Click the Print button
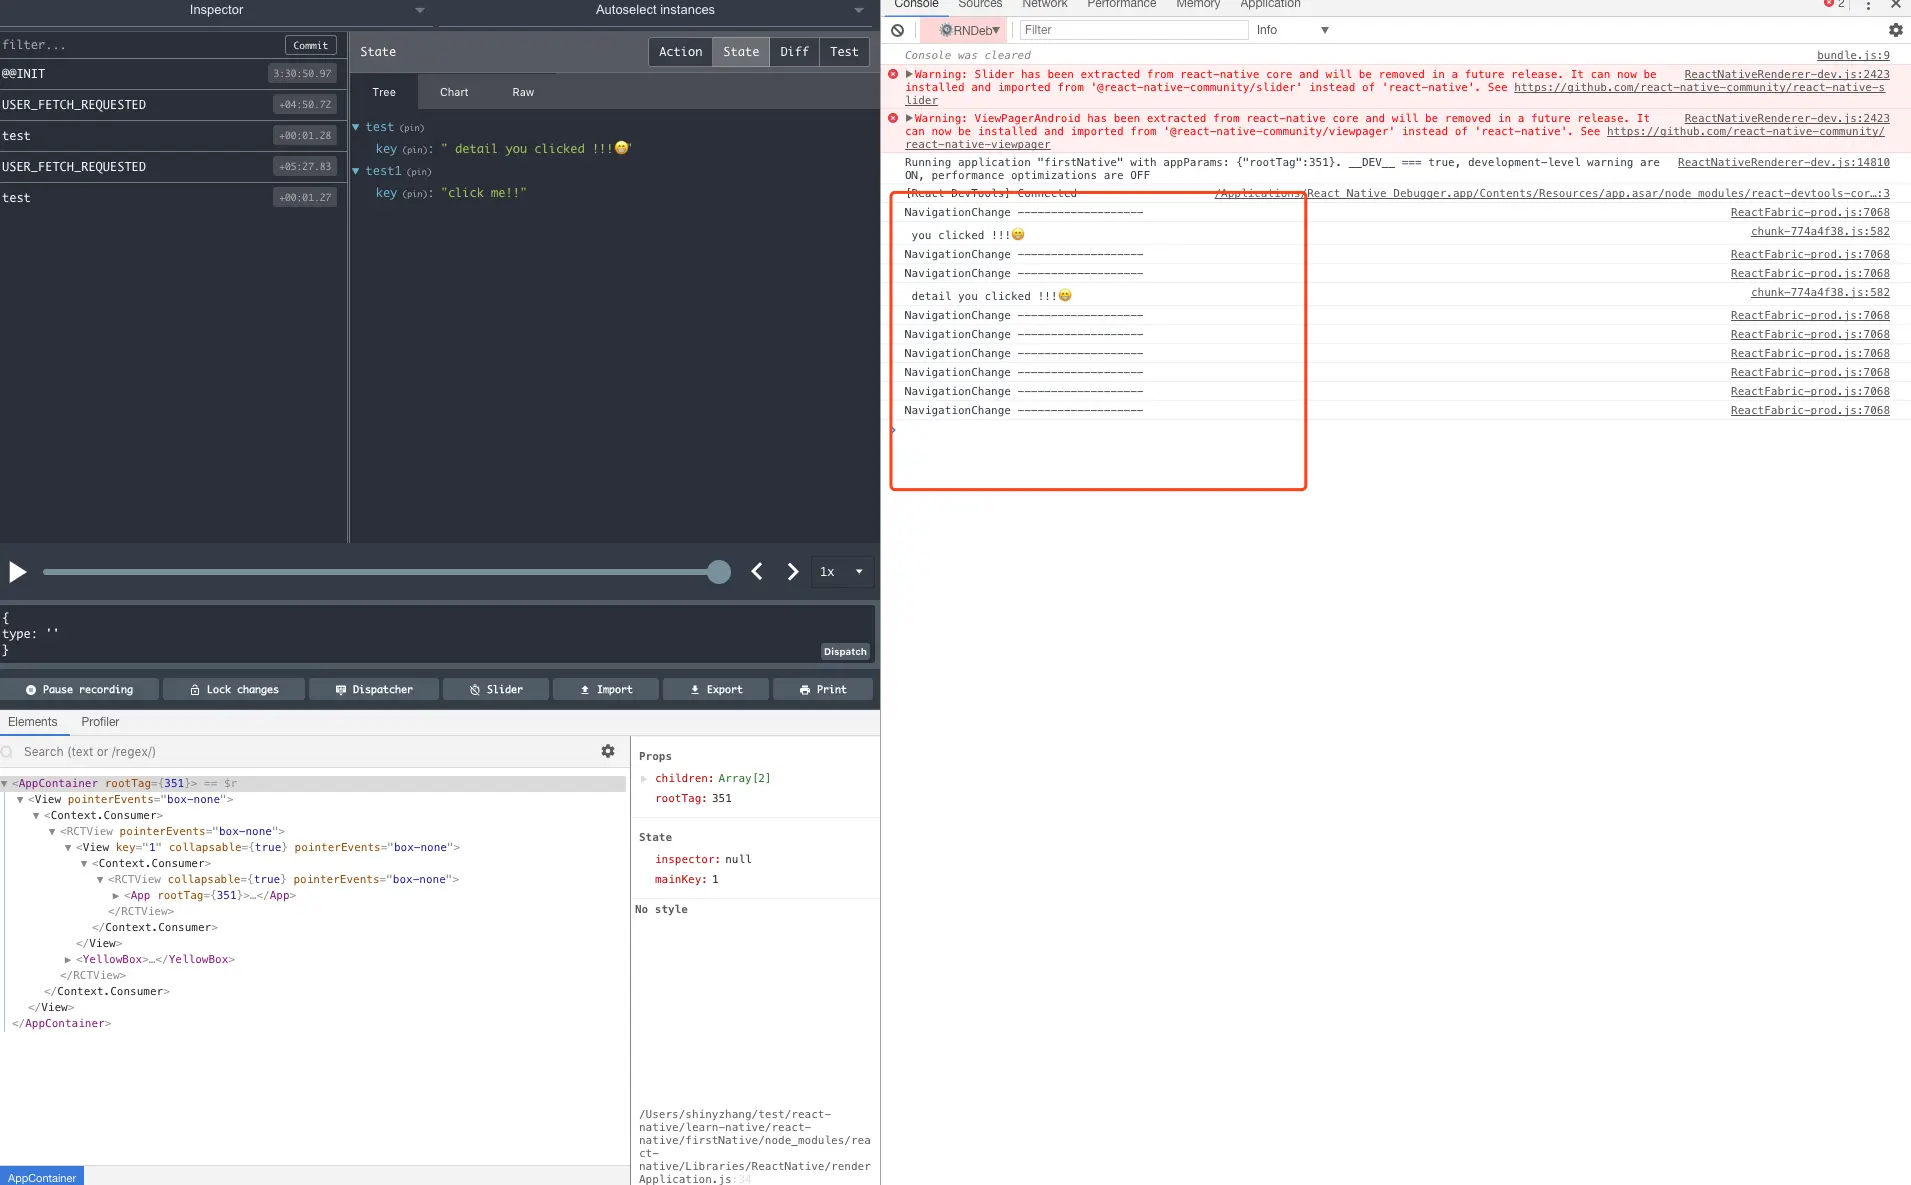This screenshot has height=1185, width=1911. [823, 690]
